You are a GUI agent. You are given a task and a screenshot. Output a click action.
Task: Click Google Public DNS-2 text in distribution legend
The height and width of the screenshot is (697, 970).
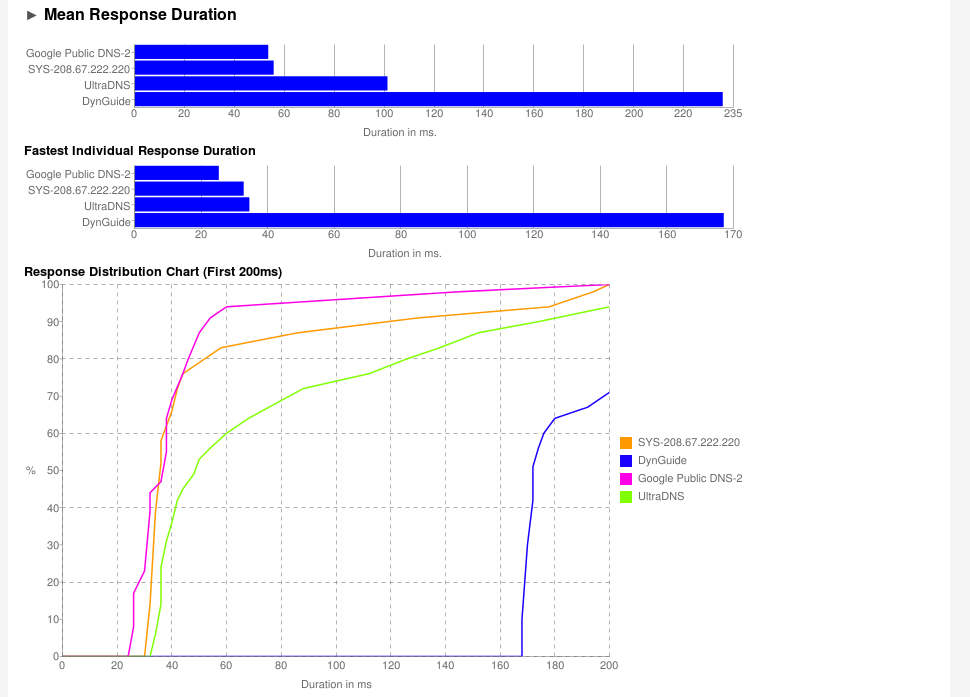690,478
